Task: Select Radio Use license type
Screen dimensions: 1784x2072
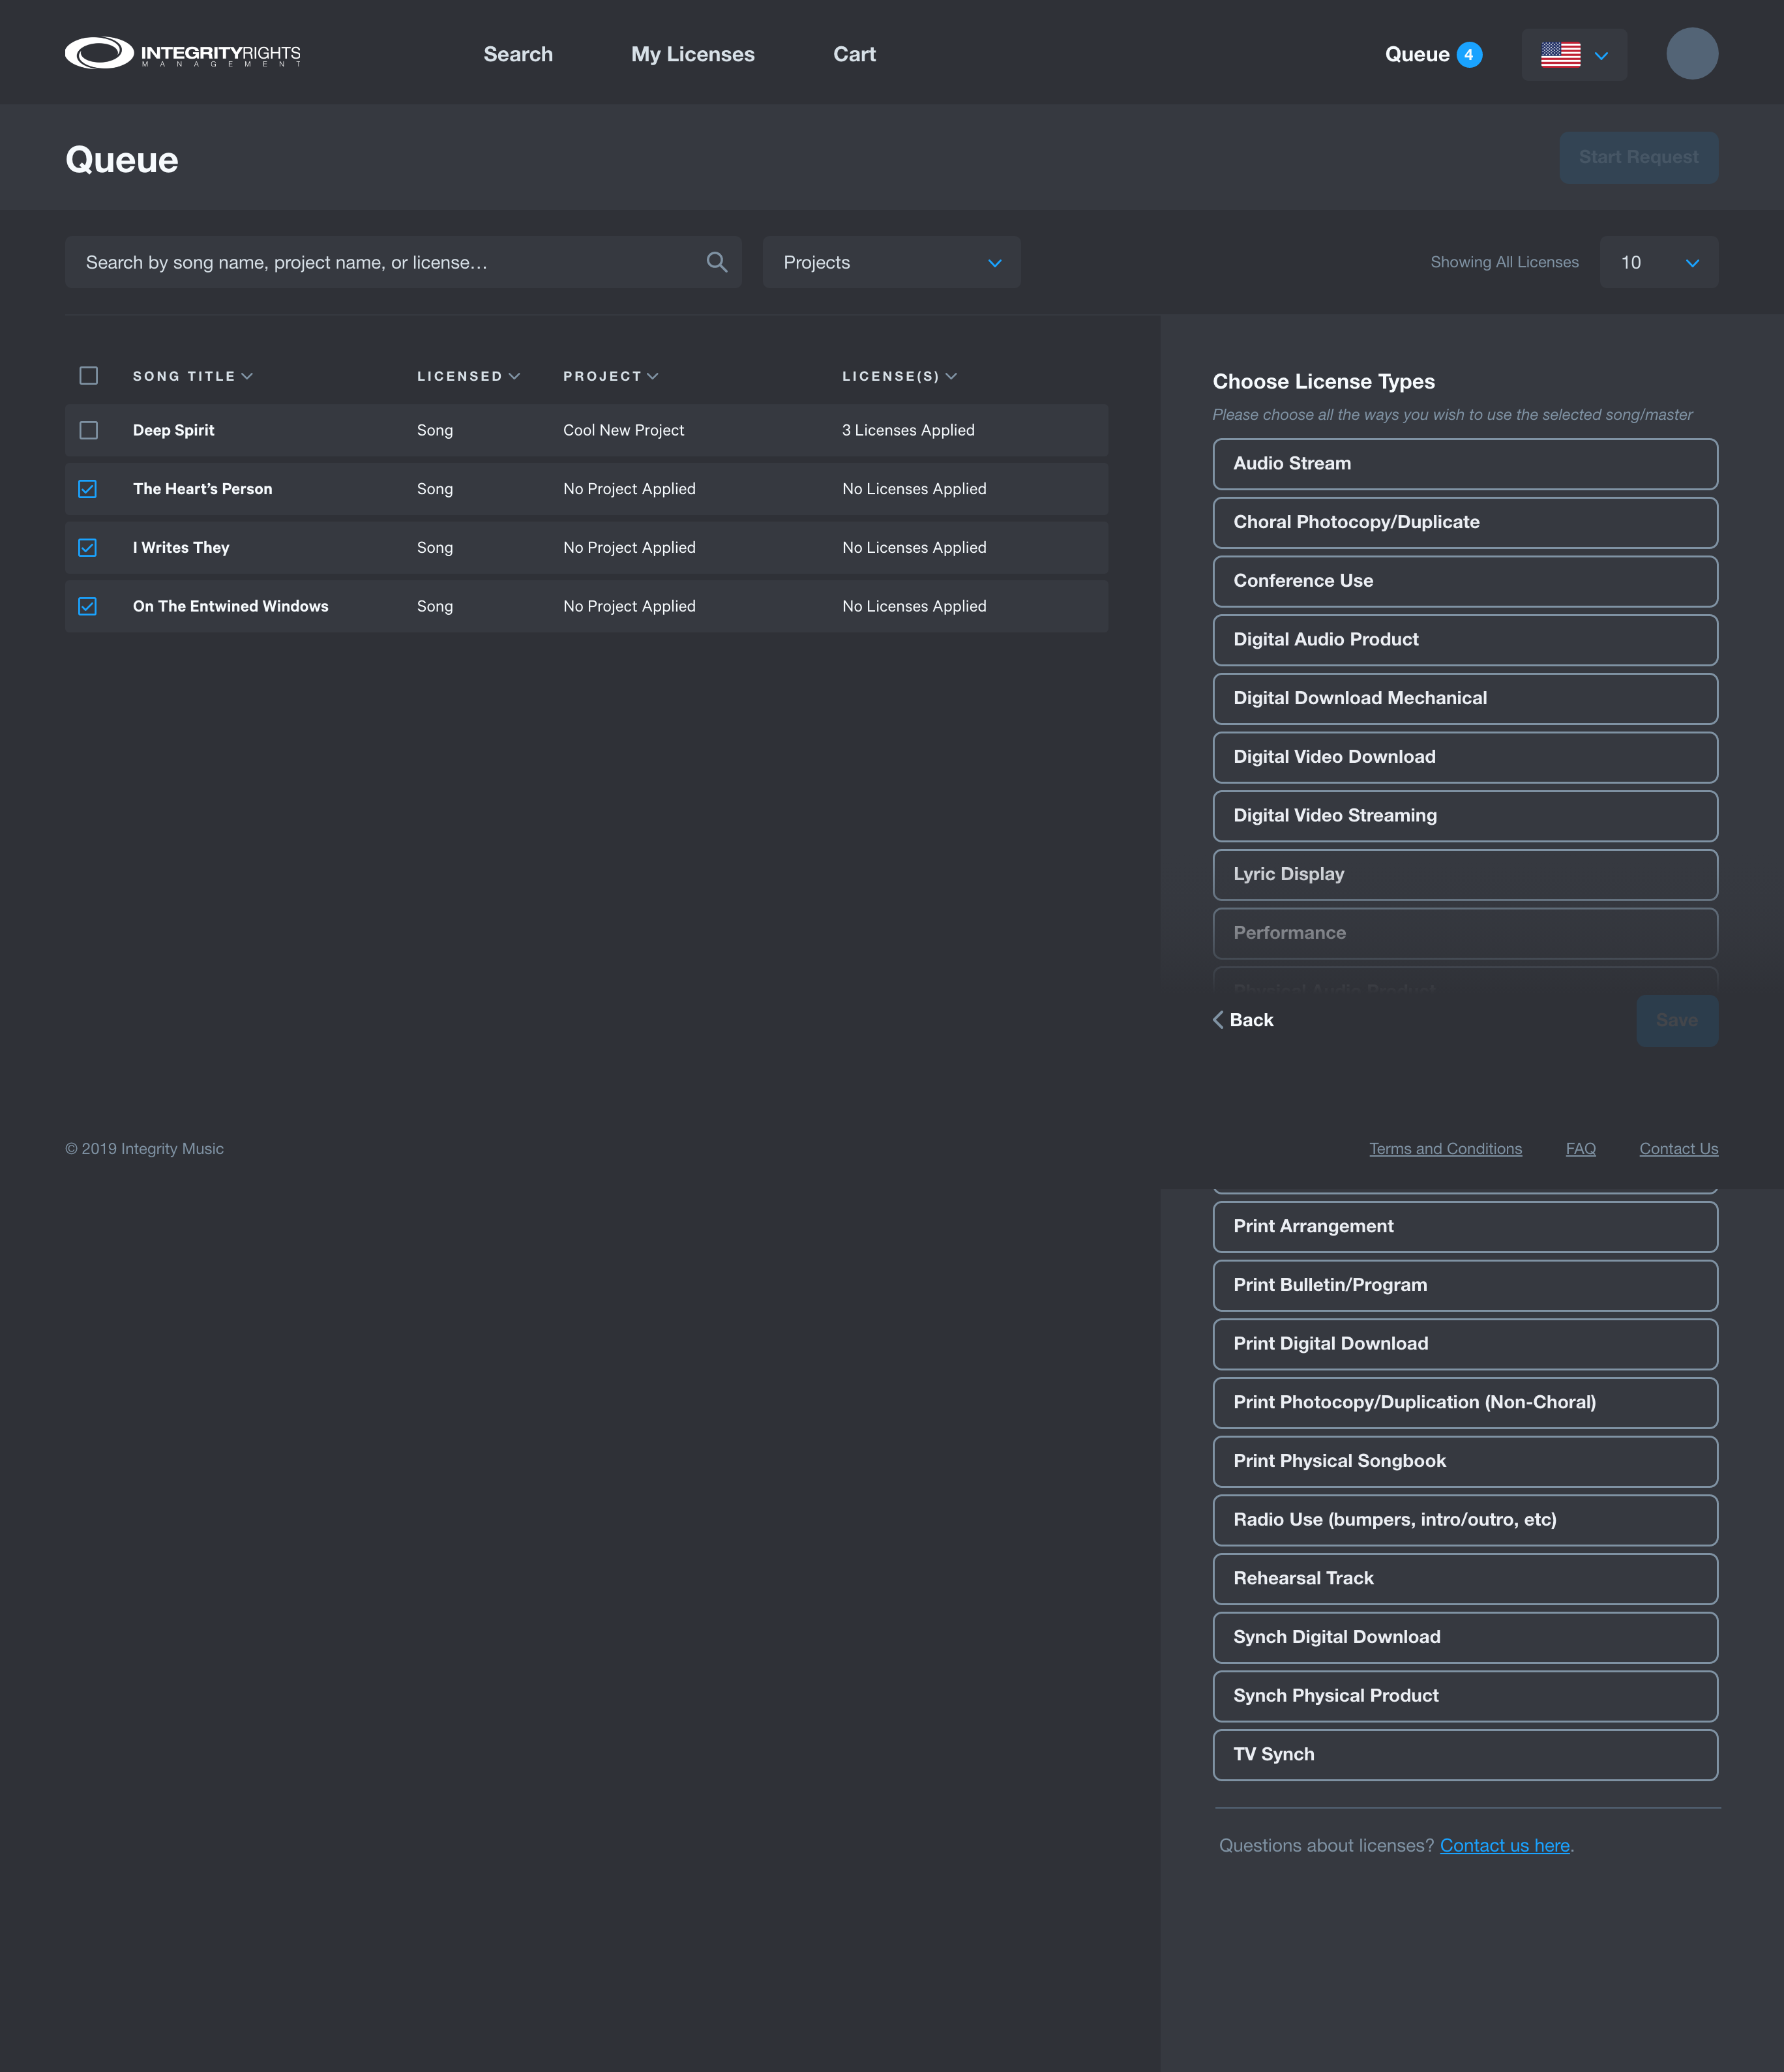Action: 1465,1520
